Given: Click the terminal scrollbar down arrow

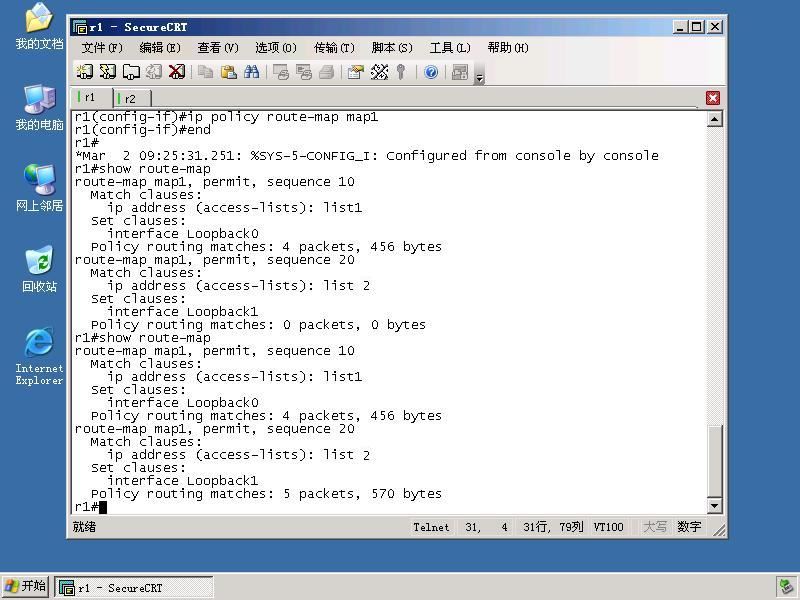Looking at the screenshot, I should [714, 506].
